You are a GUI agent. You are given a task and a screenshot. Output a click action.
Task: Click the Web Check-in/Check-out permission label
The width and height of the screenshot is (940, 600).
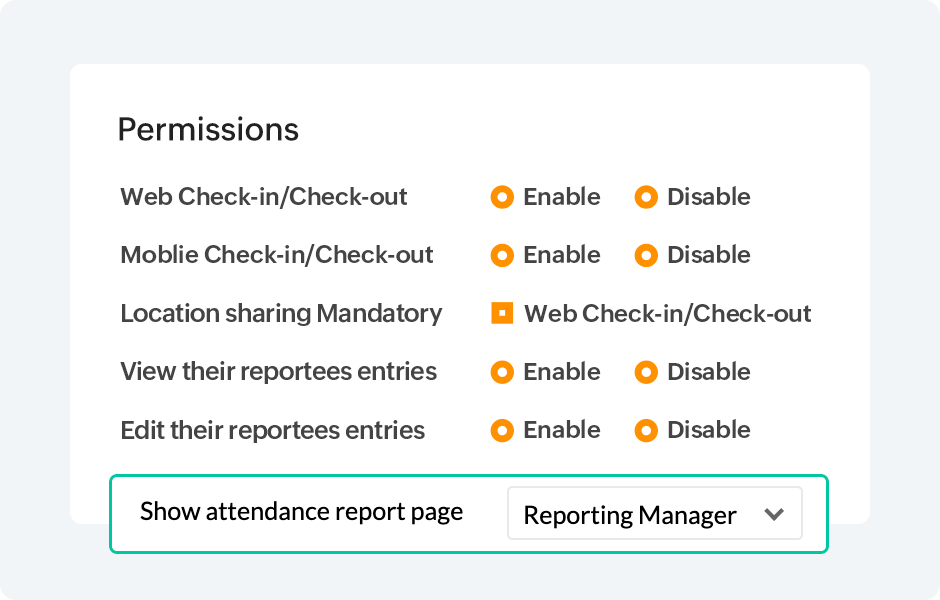coord(264,197)
